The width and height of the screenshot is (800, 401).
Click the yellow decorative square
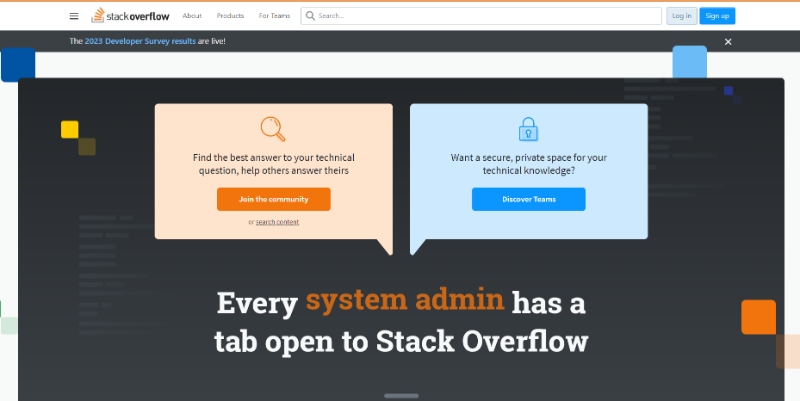tap(70, 129)
